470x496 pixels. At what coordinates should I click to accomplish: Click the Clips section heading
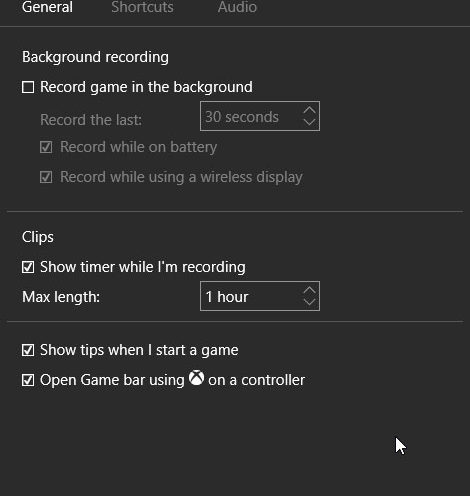click(38, 237)
